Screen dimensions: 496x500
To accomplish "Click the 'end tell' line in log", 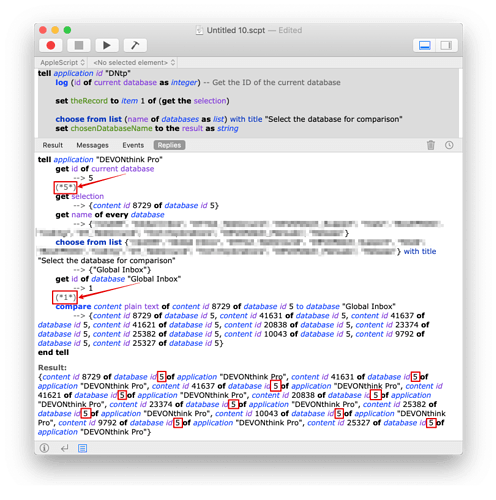I will point(53,352).
